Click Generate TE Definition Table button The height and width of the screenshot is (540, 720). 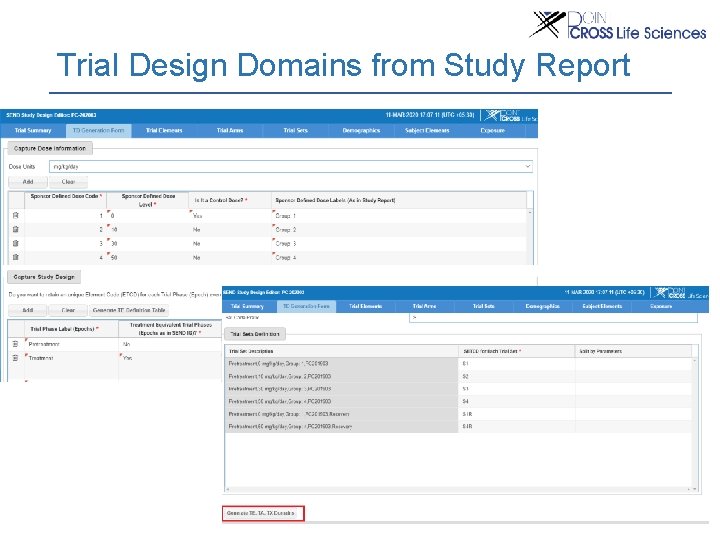click(x=129, y=310)
